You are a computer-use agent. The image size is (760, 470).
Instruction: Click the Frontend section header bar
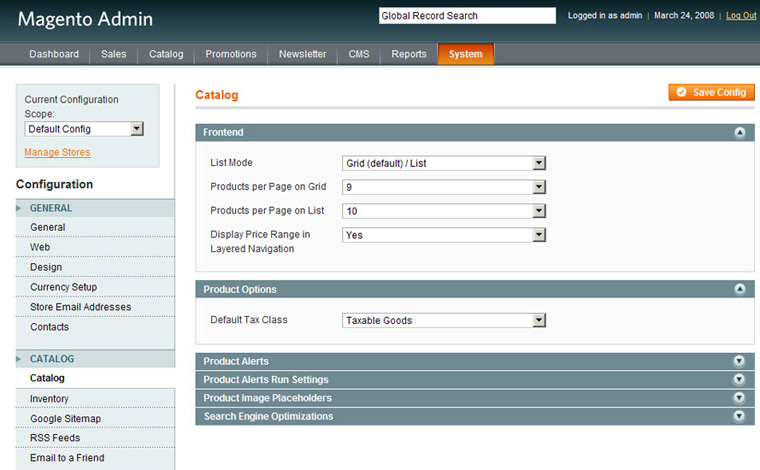[x=475, y=132]
